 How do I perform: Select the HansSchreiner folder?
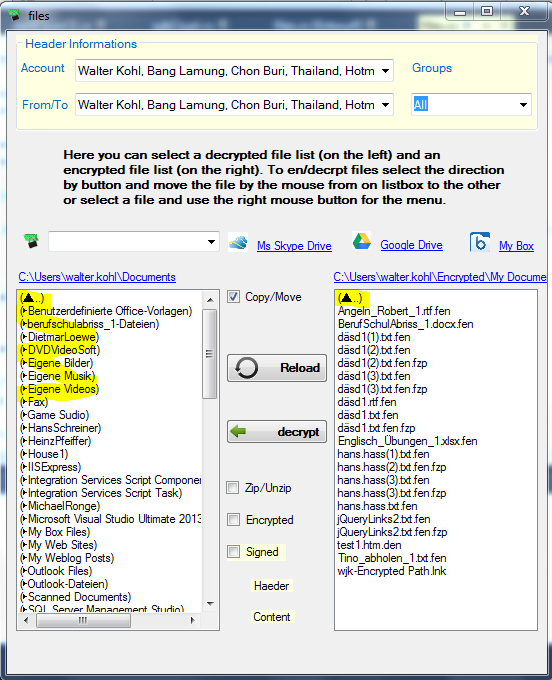(61, 428)
